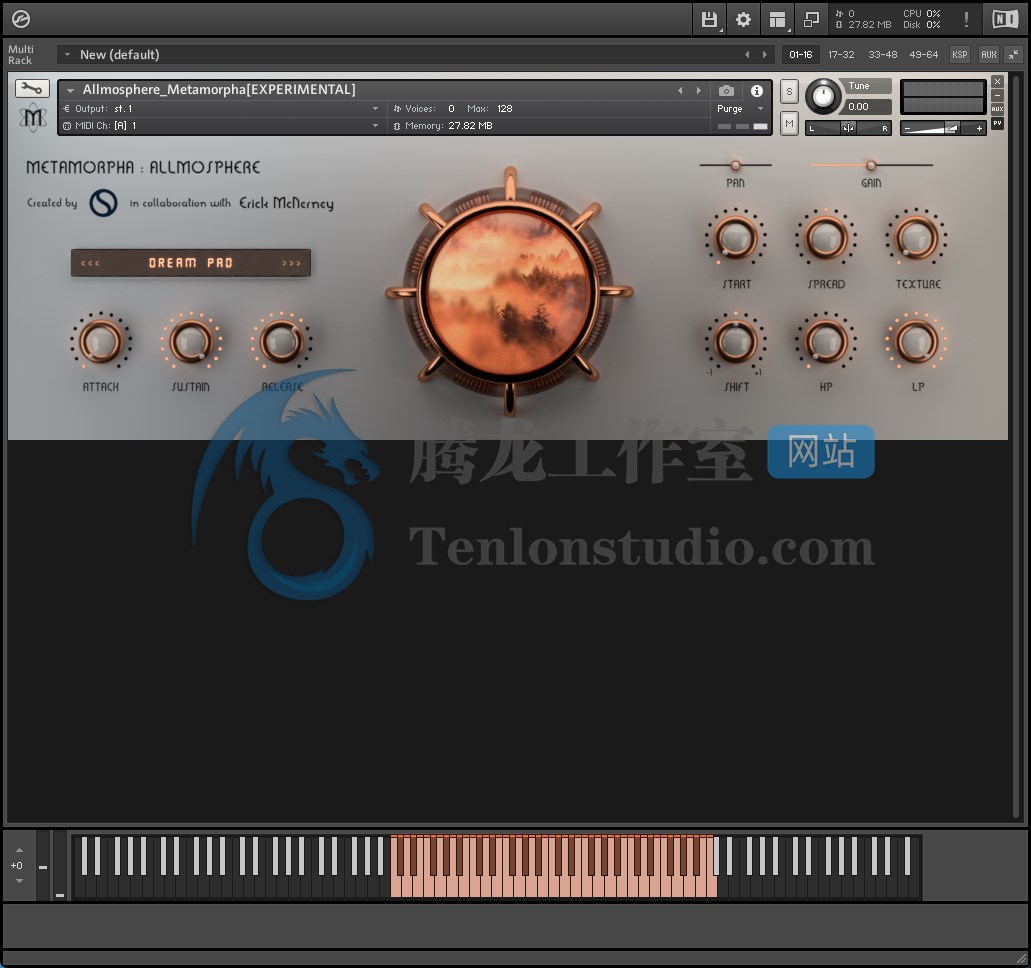Click the SPREAD knob
The image size is (1031, 968).
826,237
